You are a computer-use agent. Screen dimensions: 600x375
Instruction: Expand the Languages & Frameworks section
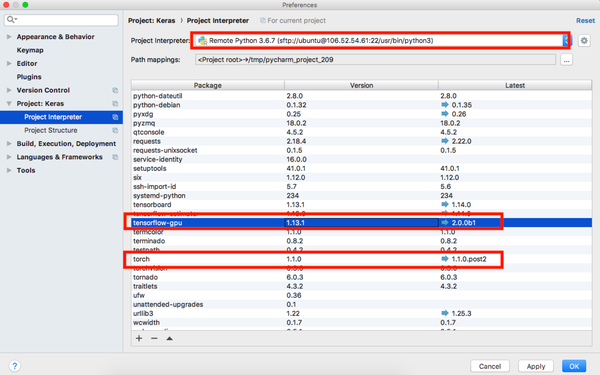point(9,157)
